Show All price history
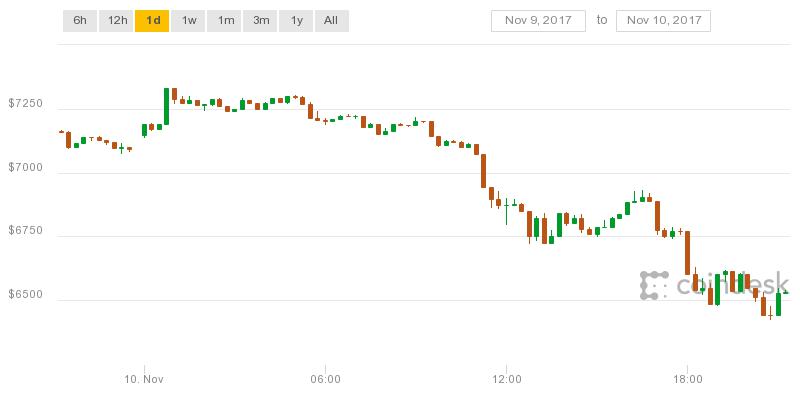800x400 pixels. point(332,20)
